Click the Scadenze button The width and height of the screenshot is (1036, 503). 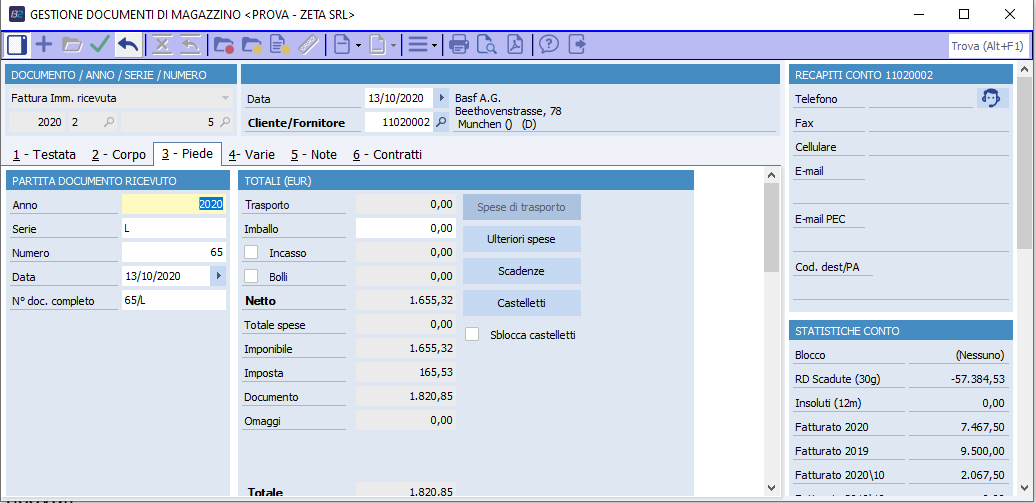(x=522, y=271)
